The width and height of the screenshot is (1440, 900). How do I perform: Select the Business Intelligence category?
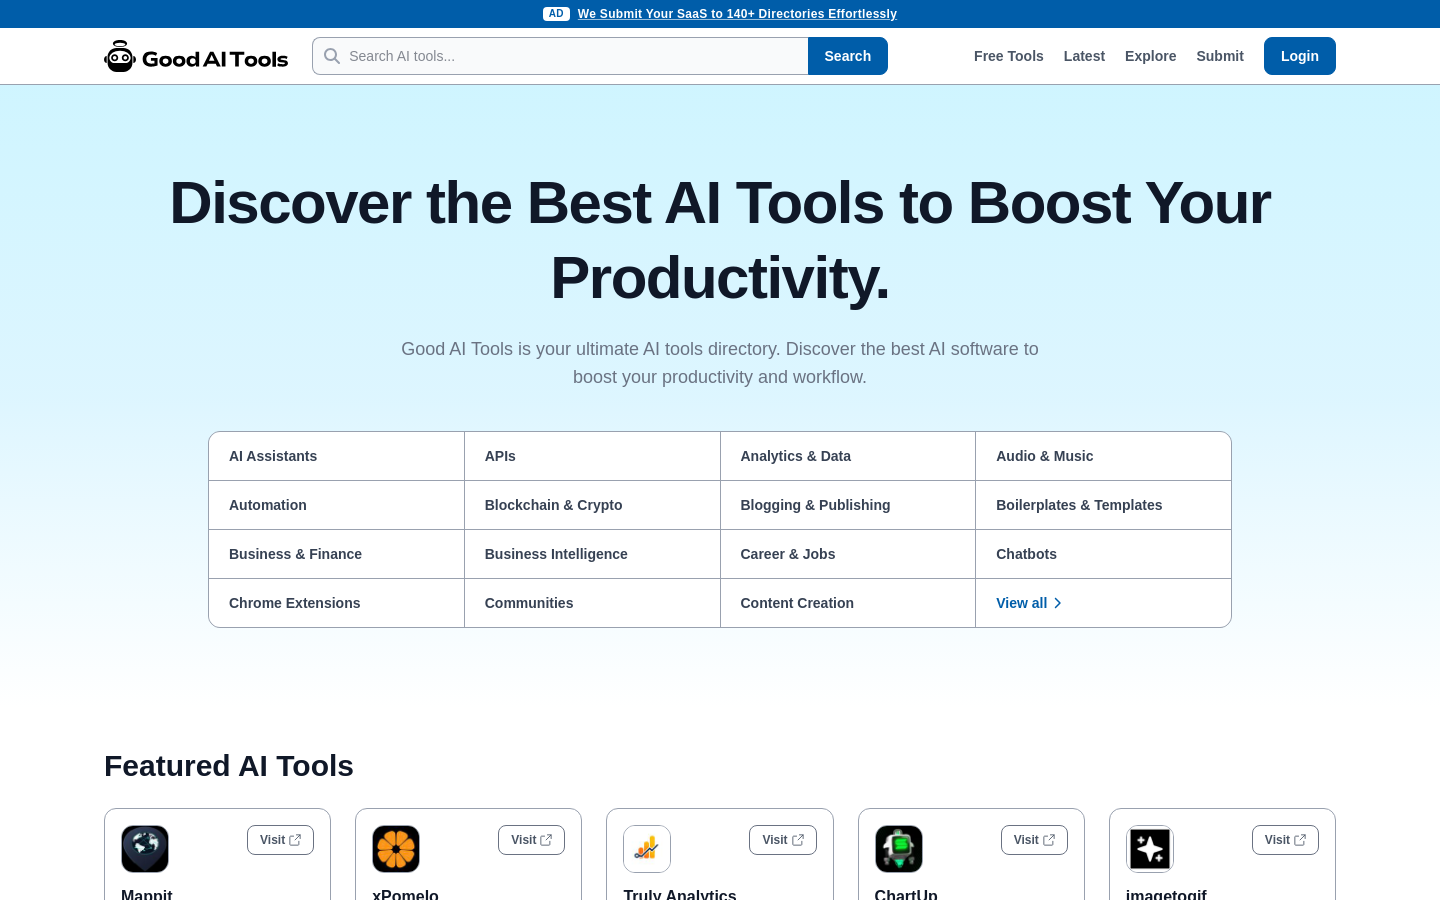click(592, 554)
